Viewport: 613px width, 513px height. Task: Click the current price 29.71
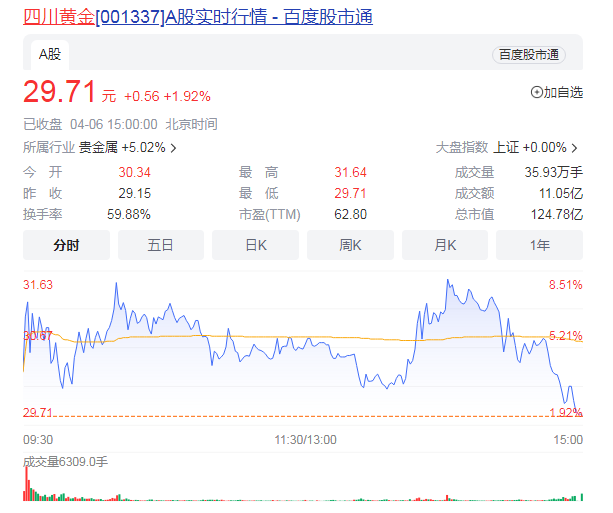point(60,93)
